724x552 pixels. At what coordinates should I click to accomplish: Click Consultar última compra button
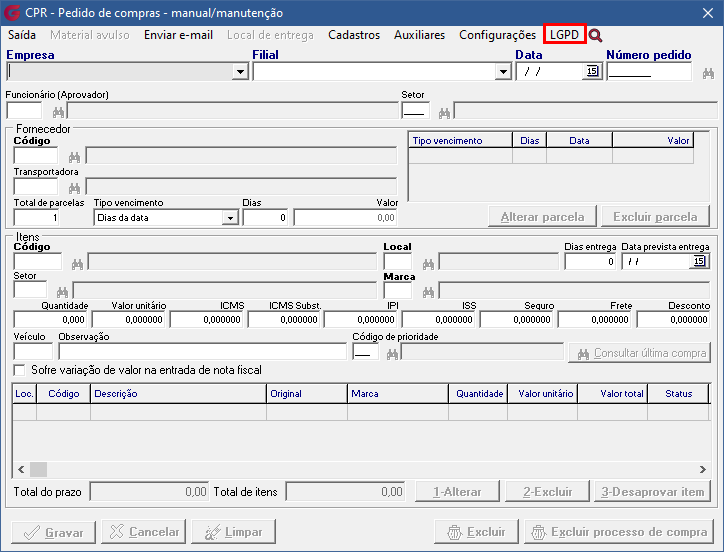click(x=640, y=353)
